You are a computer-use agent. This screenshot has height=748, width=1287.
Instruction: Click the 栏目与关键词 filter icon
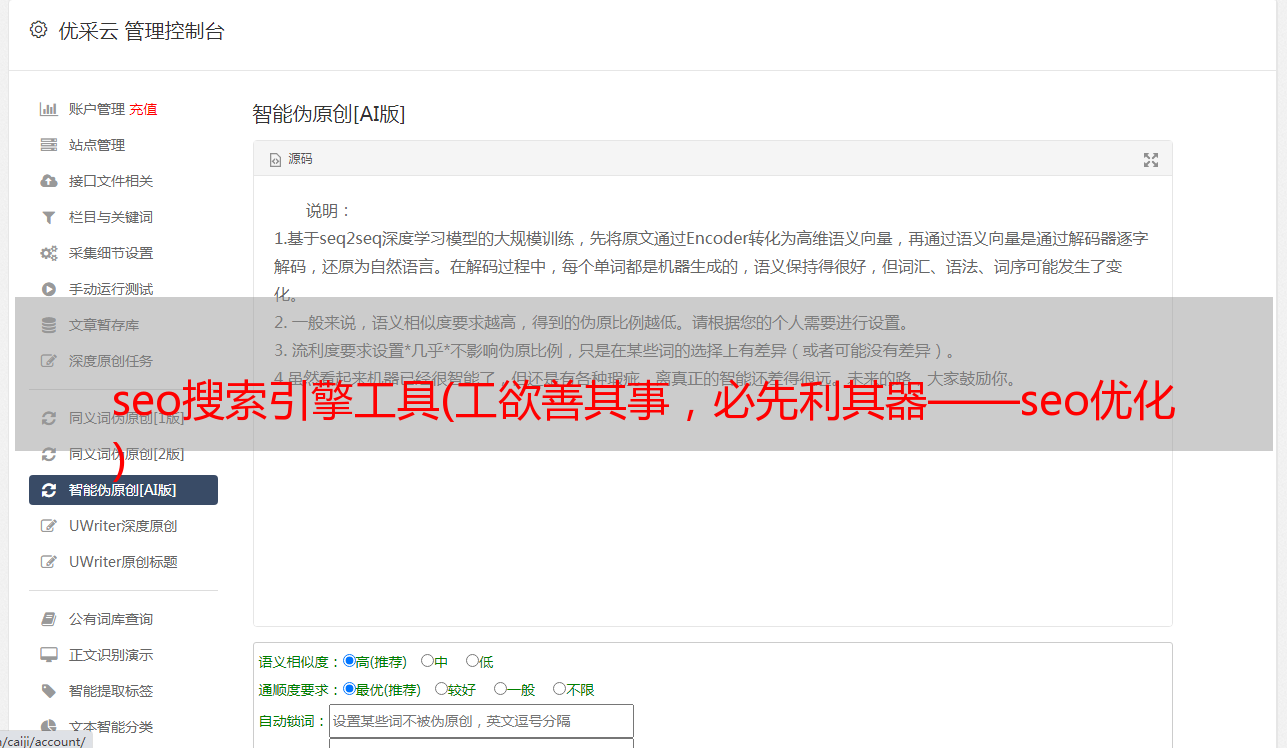coord(48,217)
